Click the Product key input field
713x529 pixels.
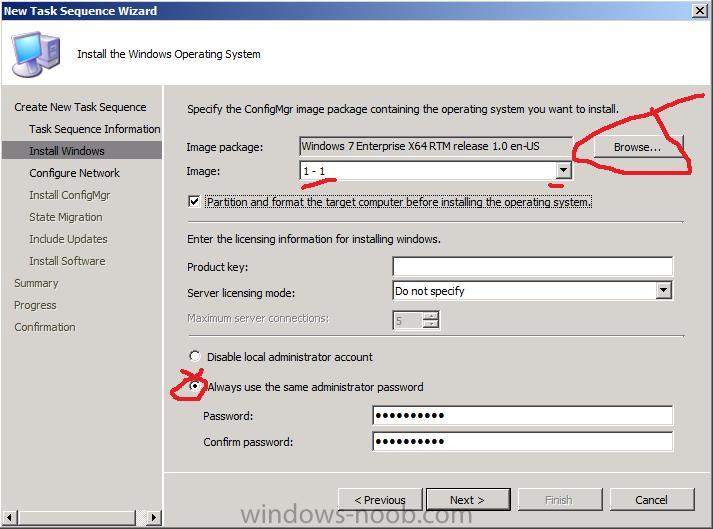click(x=532, y=267)
